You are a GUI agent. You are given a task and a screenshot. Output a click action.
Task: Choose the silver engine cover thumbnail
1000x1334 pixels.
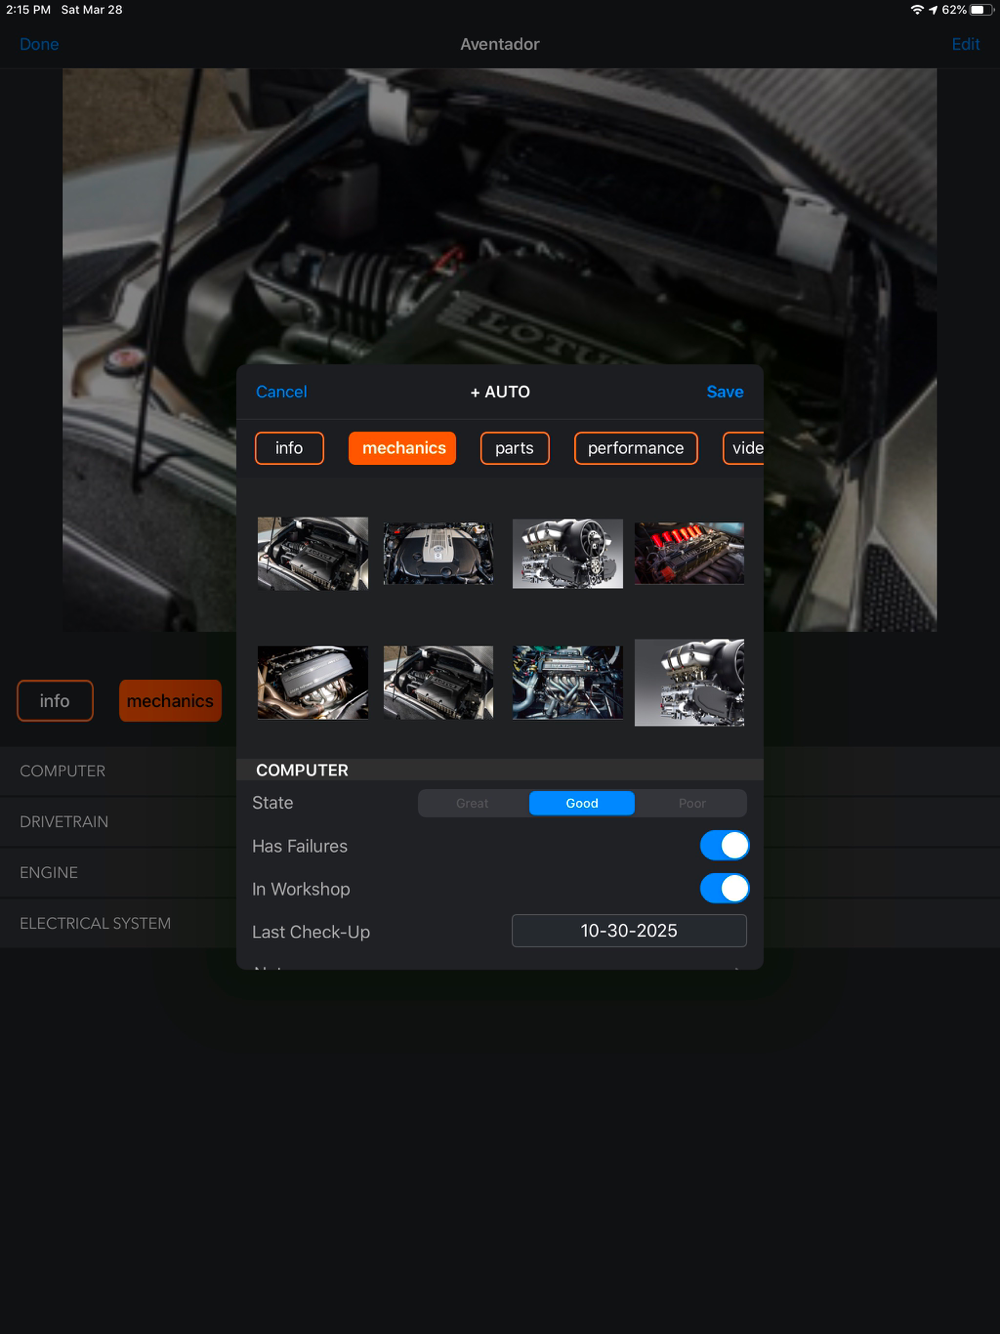[x=438, y=554]
